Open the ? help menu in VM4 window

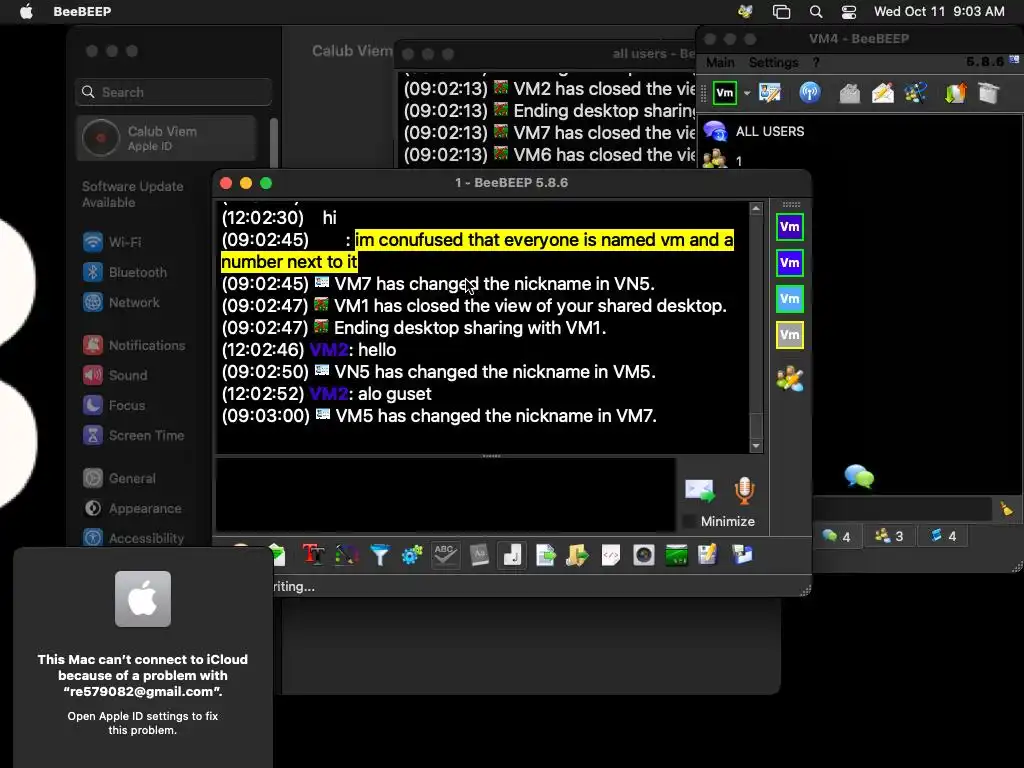click(816, 62)
